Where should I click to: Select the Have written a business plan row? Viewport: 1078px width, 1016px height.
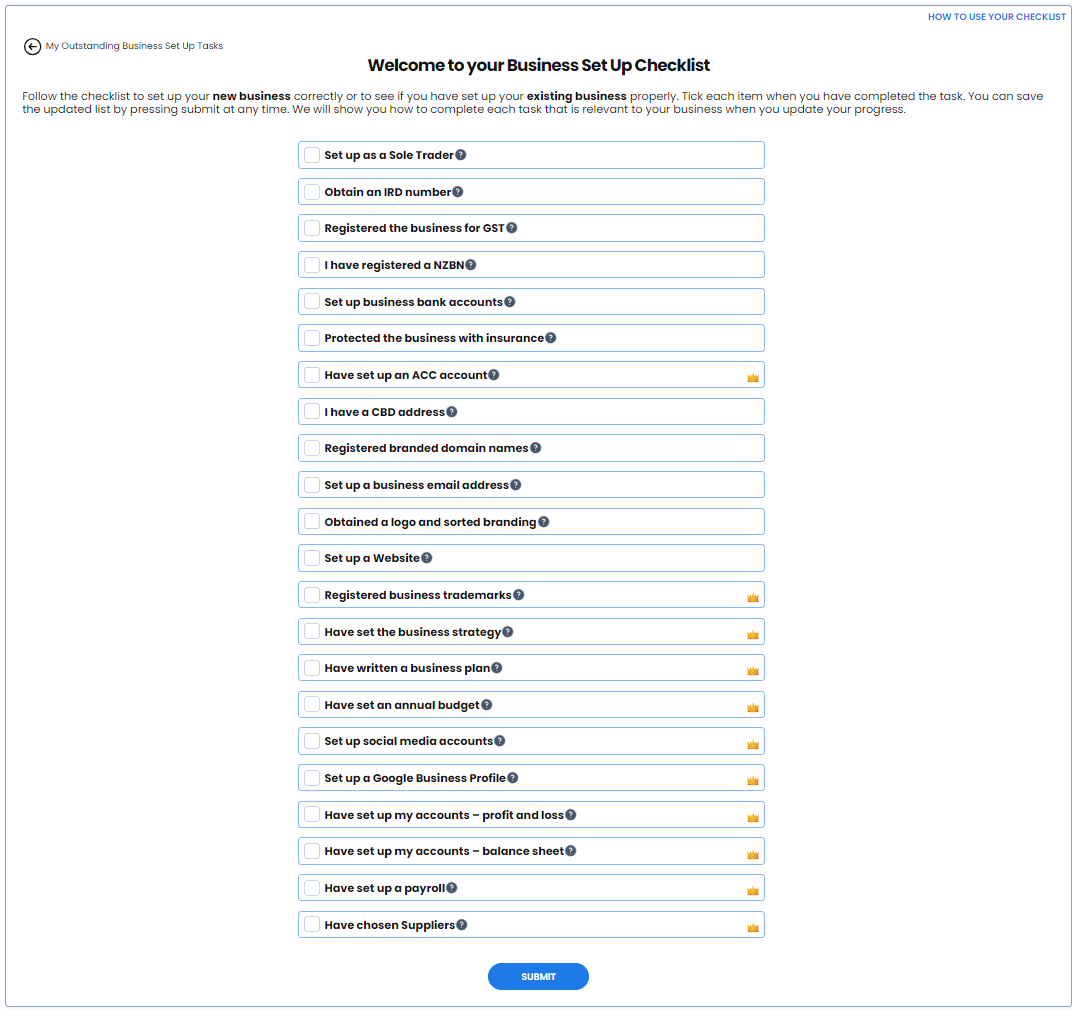(531, 667)
